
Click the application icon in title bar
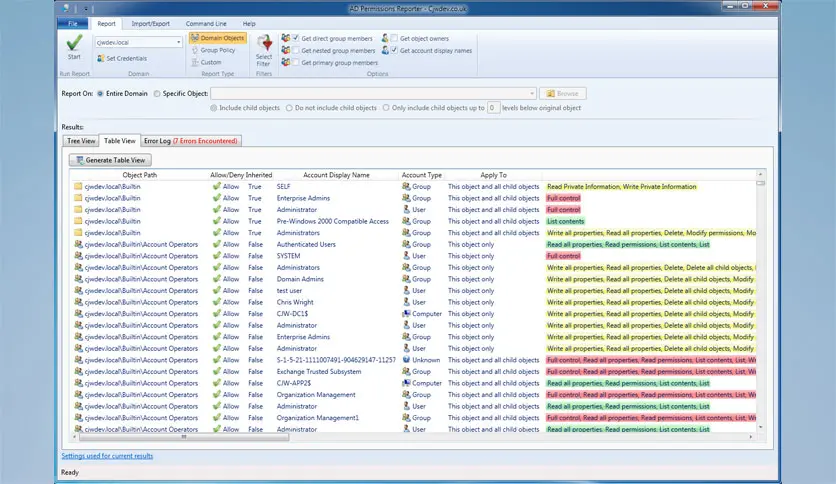pyautogui.click(x=66, y=8)
